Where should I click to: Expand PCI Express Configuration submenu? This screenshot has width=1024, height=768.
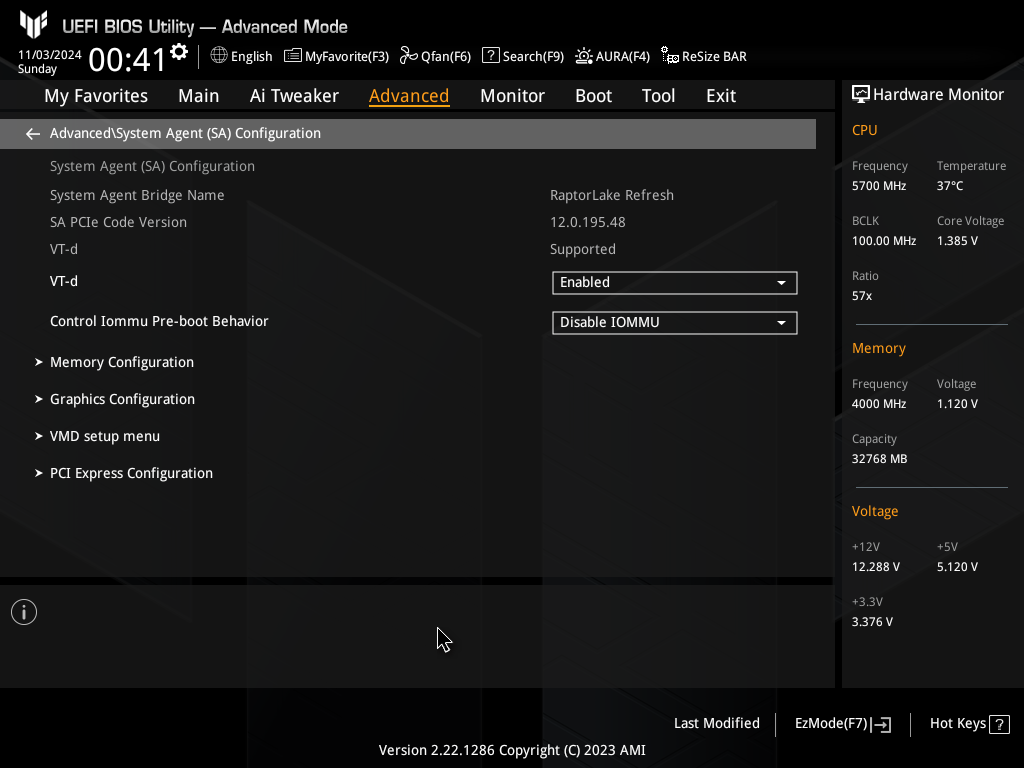pyautogui.click(x=131, y=473)
